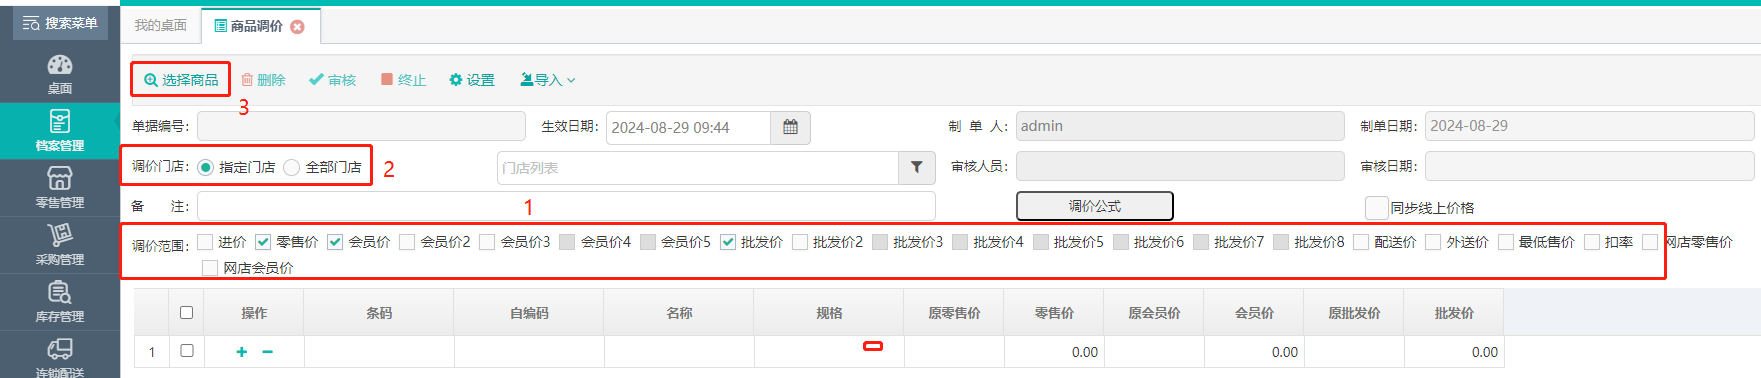Click 删除 toolbar button
Viewport: 1761px width, 378px height.
(x=264, y=80)
